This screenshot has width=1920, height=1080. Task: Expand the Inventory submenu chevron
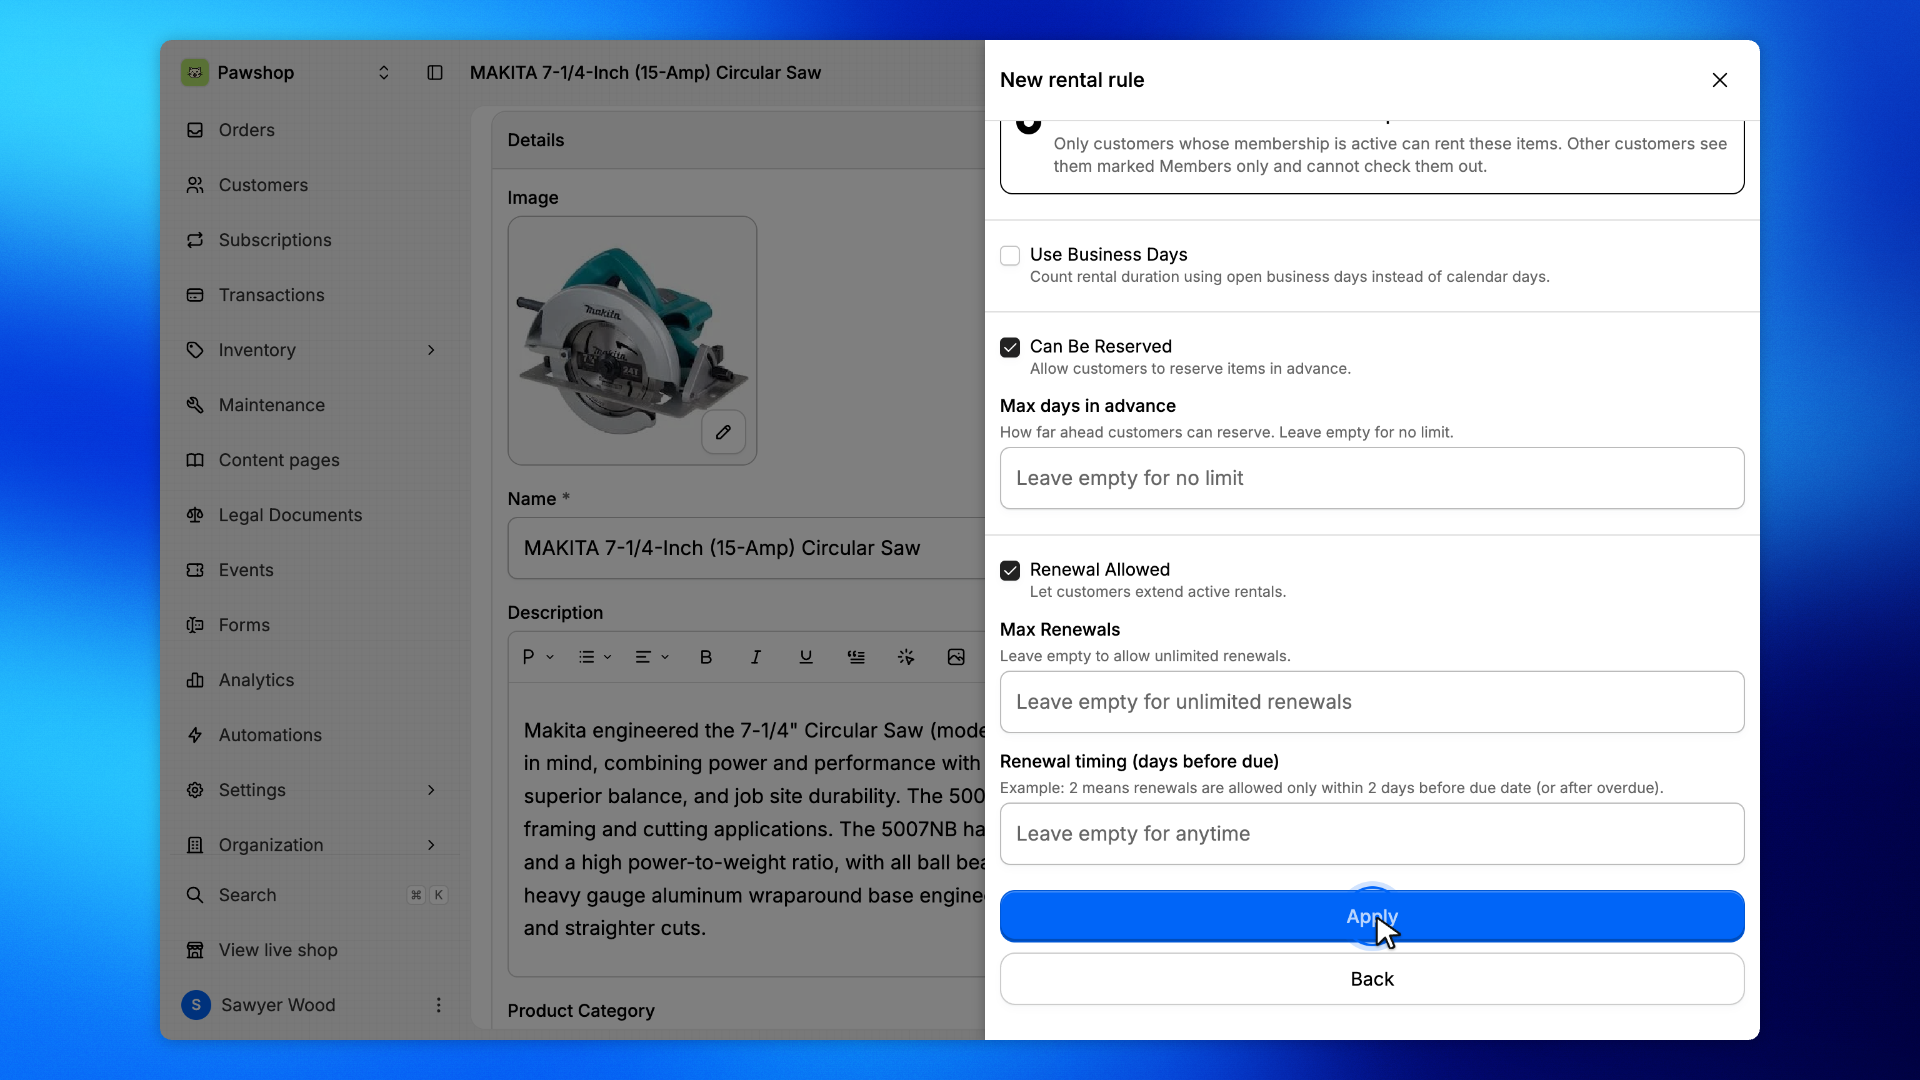pos(431,350)
